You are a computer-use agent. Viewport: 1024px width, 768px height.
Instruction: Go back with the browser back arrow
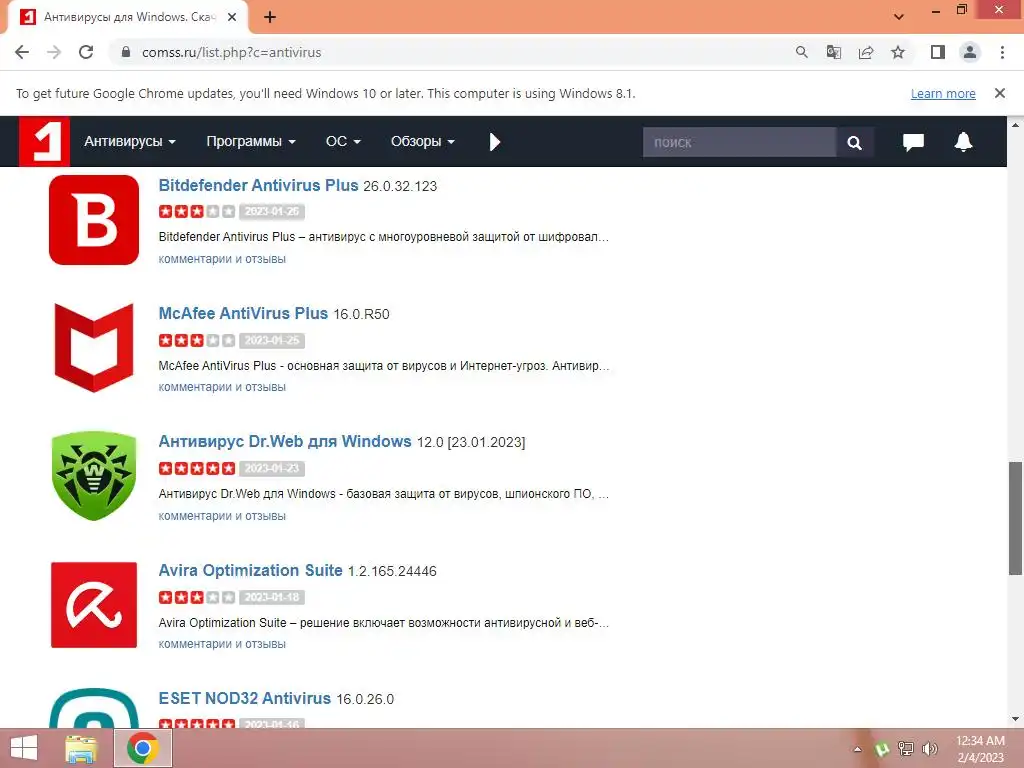point(22,52)
